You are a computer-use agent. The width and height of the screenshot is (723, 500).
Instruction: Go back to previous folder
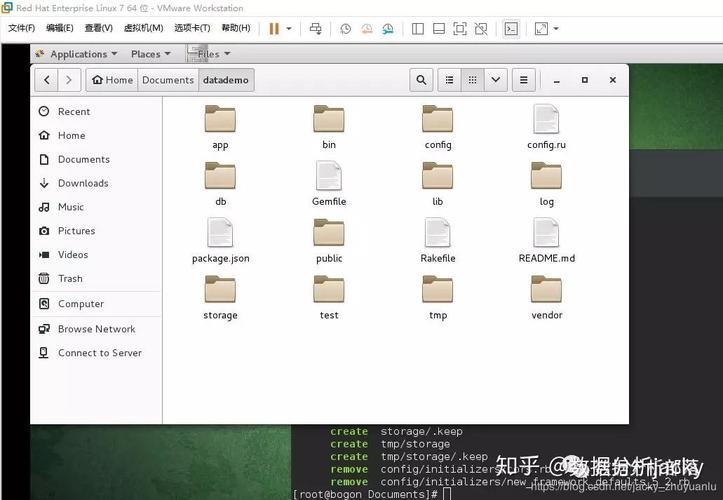[x=47, y=80]
